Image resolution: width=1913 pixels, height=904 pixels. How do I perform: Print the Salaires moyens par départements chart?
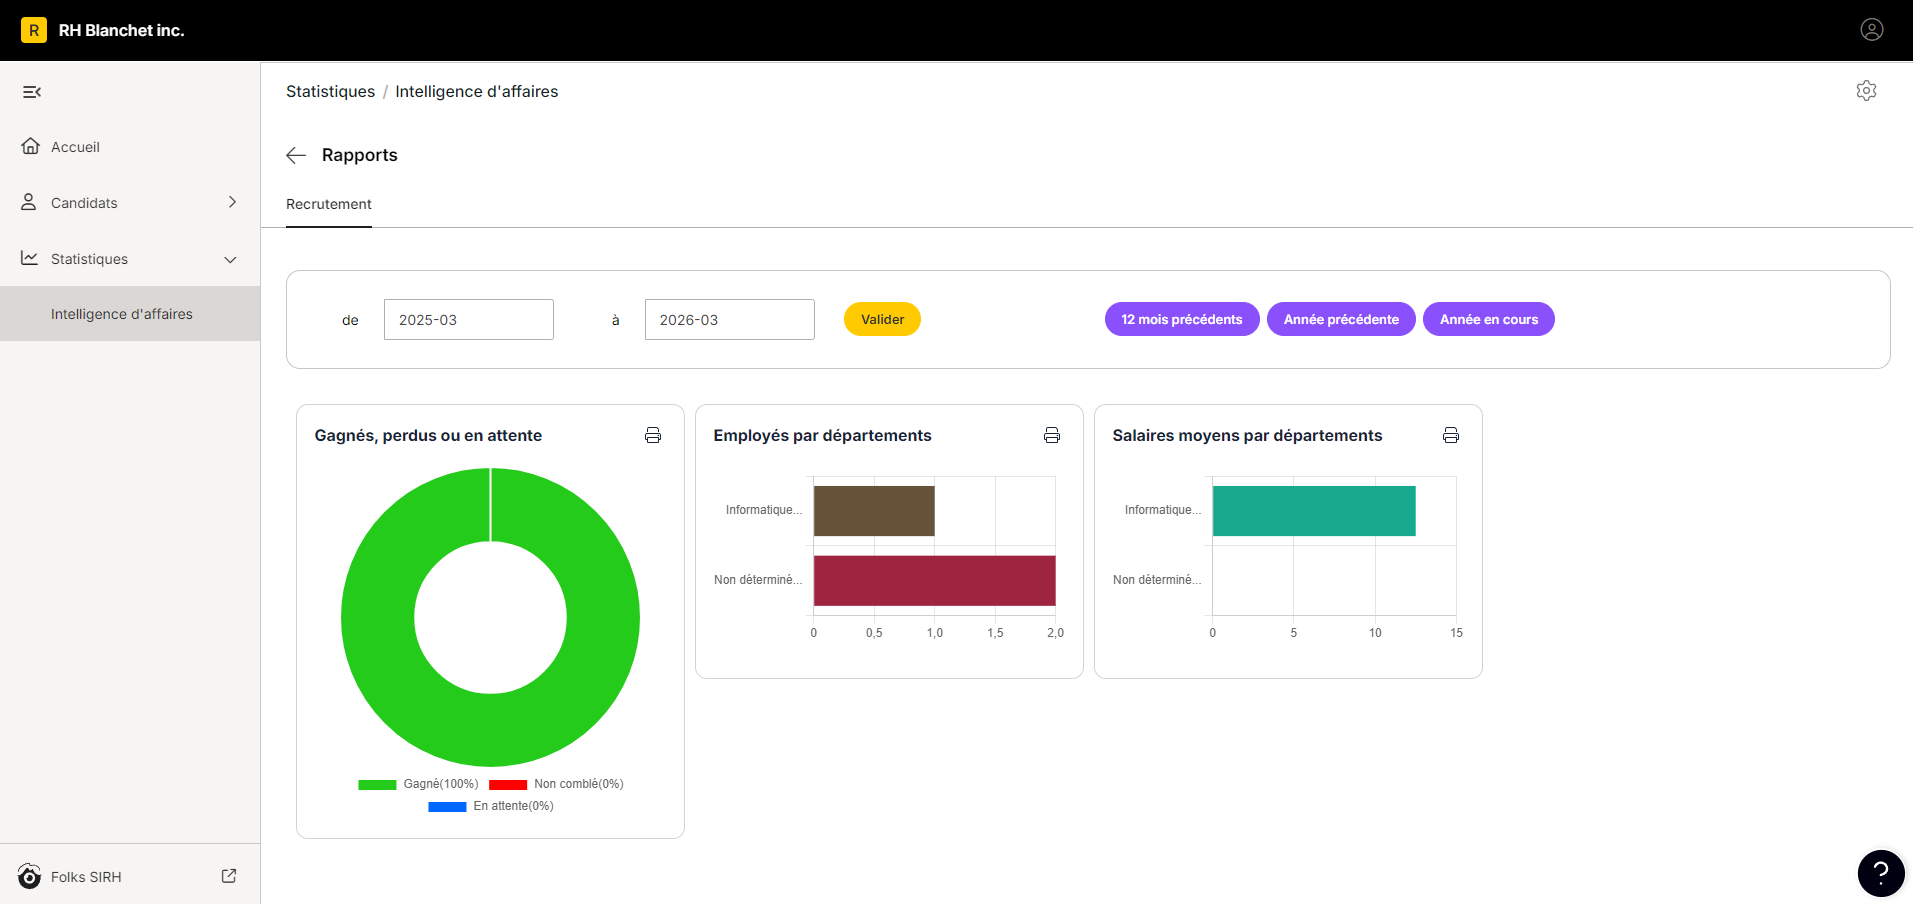click(1451, 435)
